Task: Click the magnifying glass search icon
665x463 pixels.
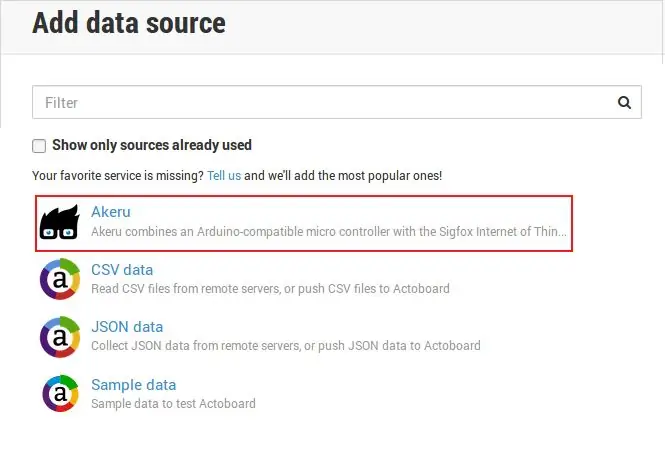Action: pos(624,103)
